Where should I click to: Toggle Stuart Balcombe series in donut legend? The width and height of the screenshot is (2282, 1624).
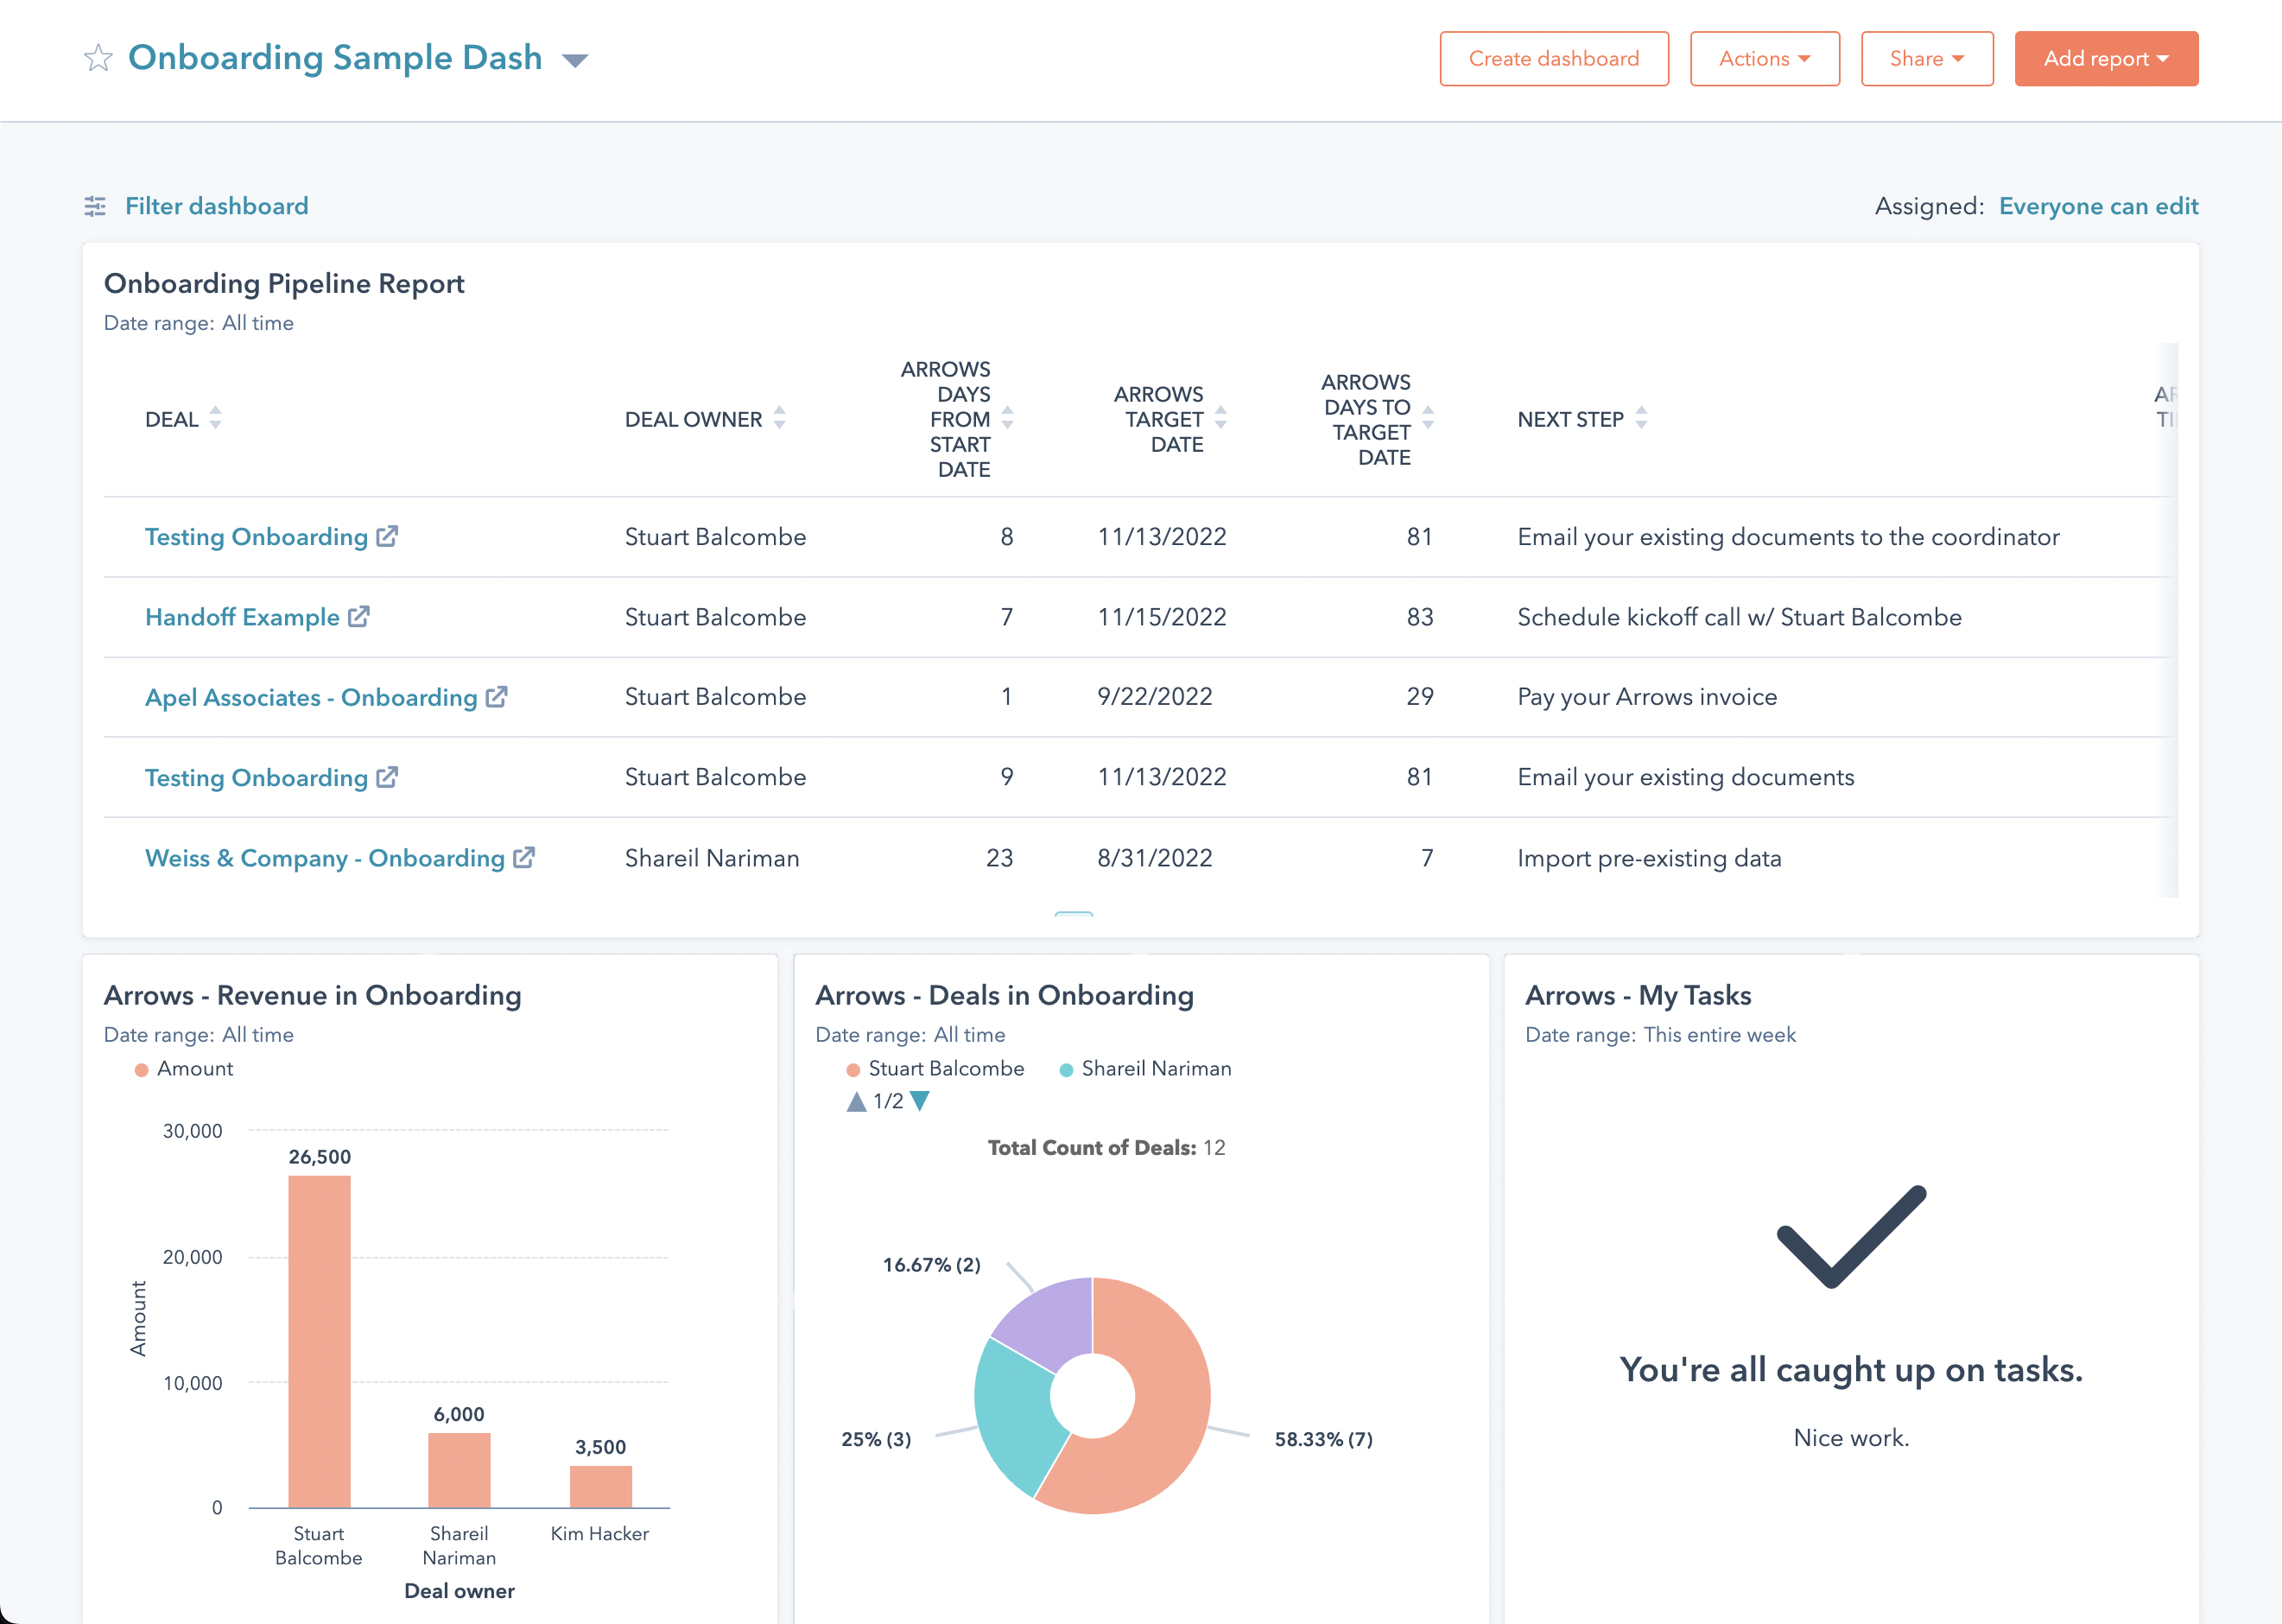937,1068
